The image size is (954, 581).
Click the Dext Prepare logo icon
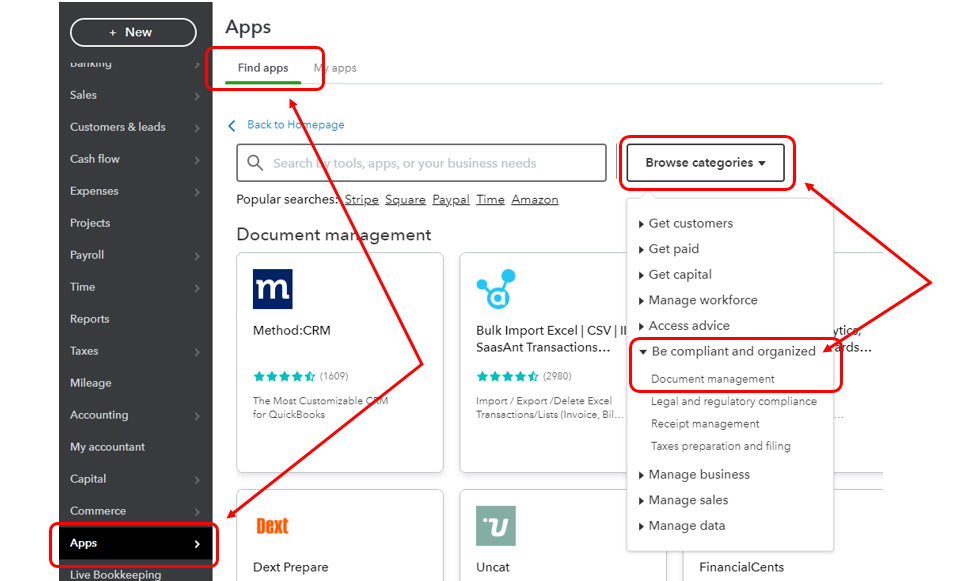tap(272, 526)
